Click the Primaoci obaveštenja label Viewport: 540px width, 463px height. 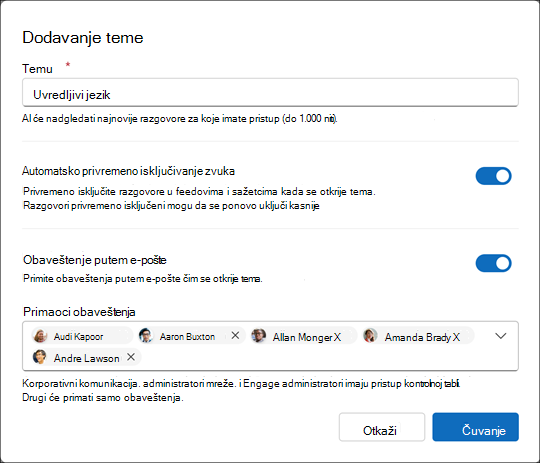pyautogui.click(x=79, y=312)
